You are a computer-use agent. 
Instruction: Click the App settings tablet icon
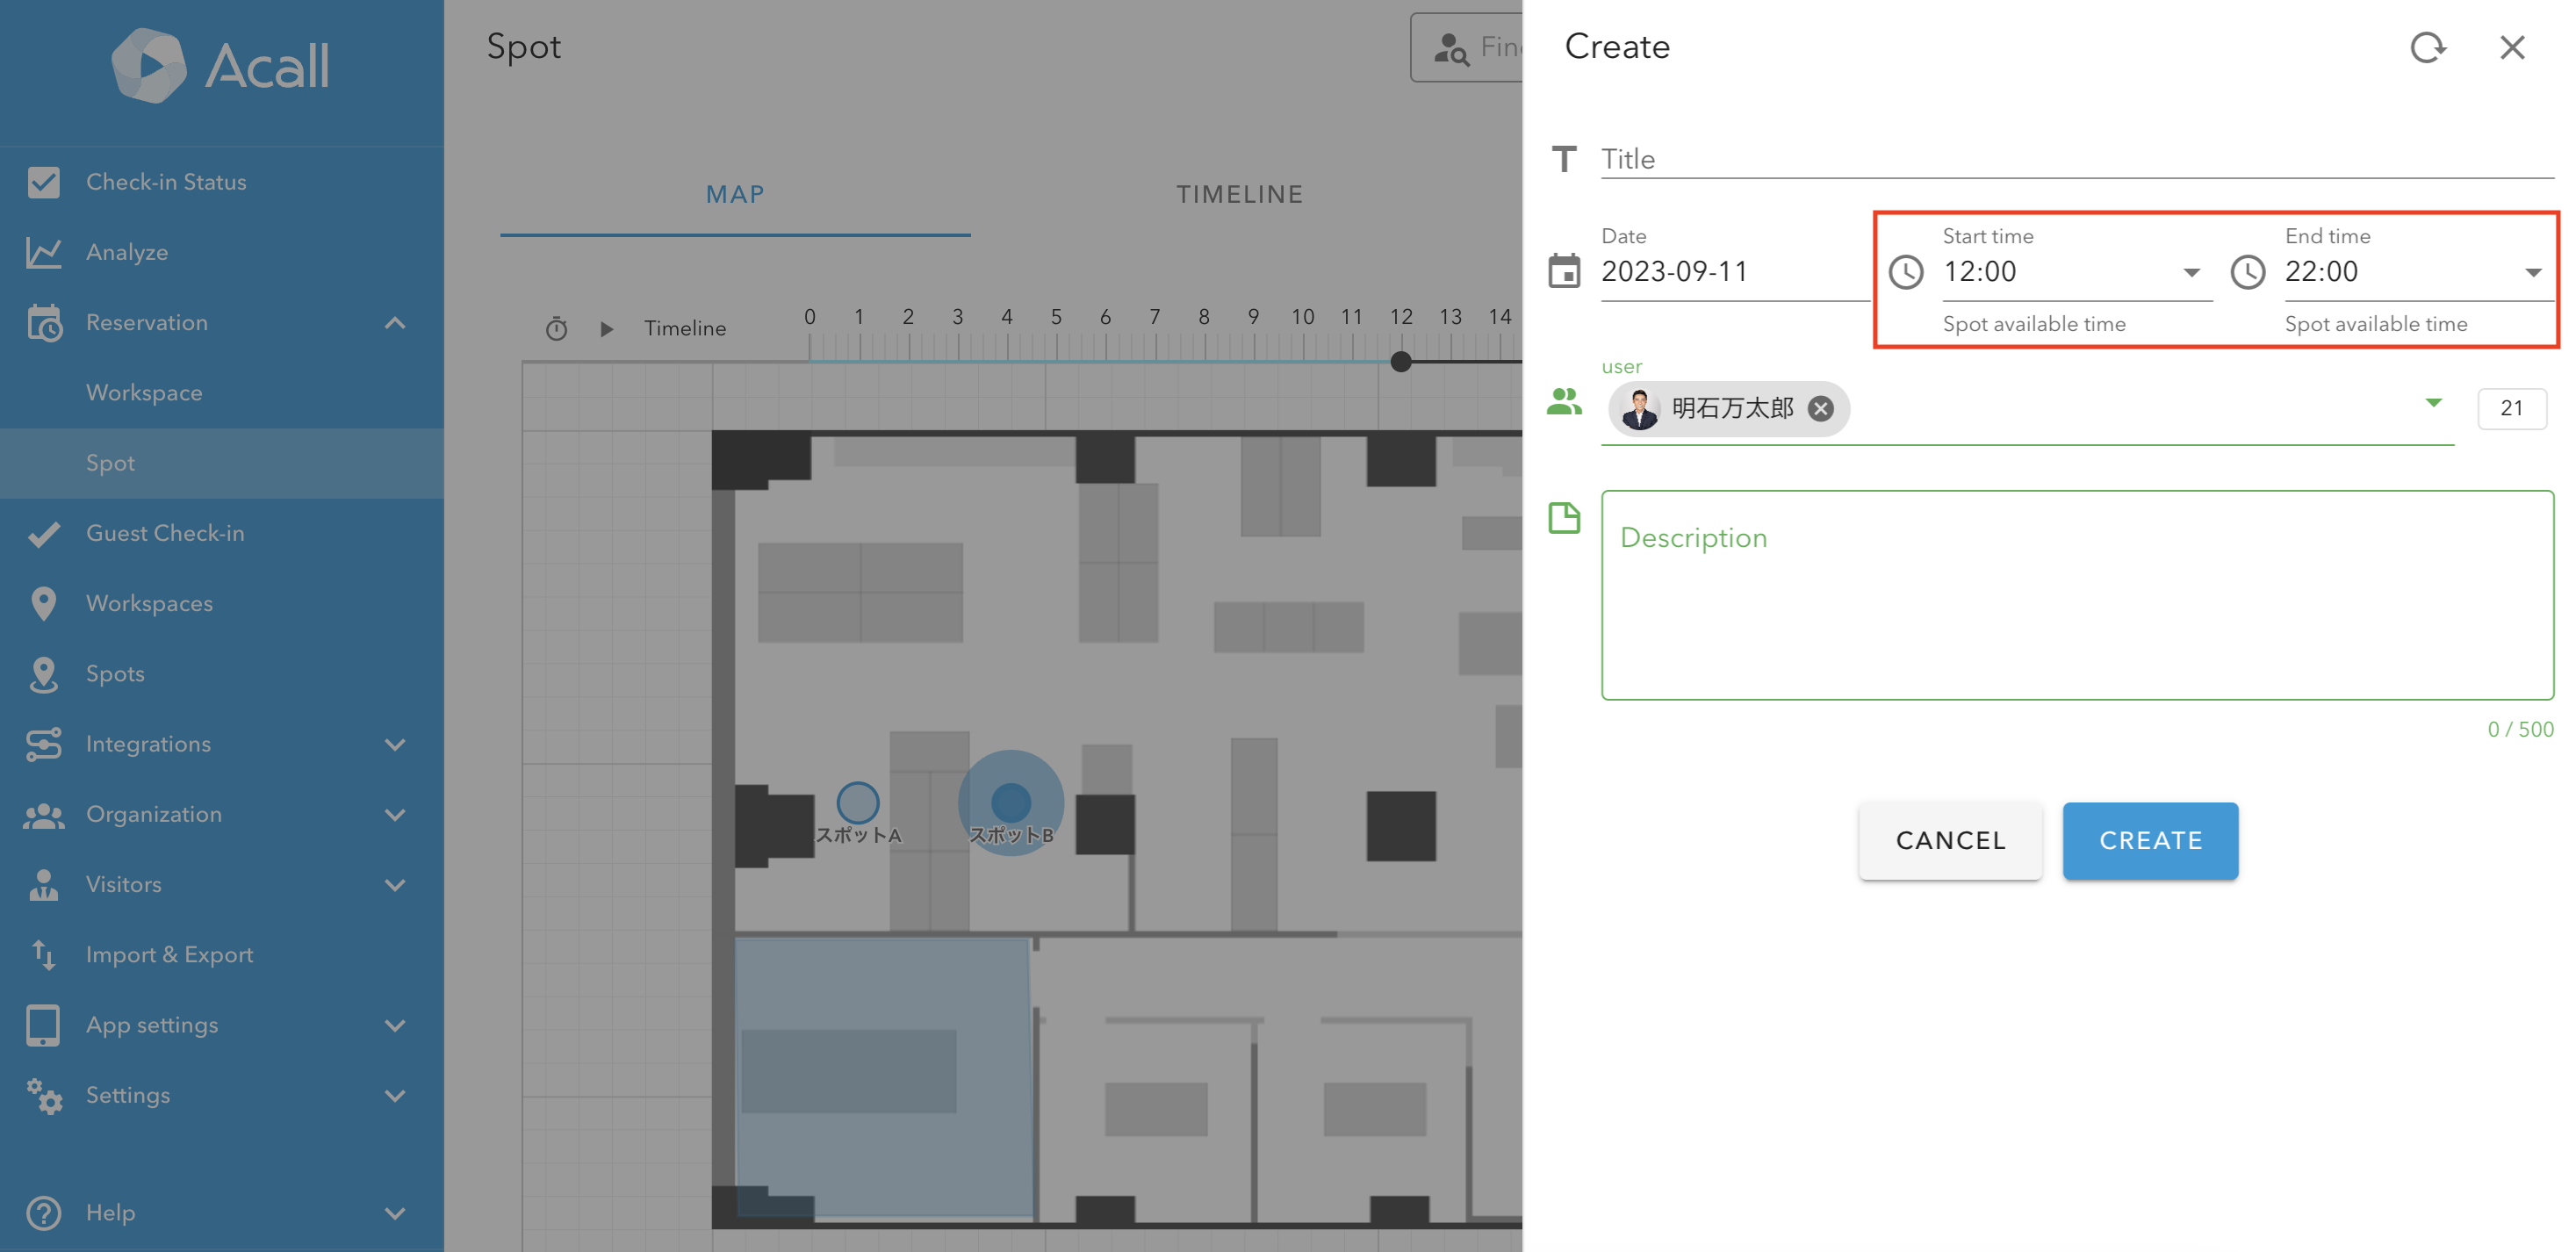43,1025
